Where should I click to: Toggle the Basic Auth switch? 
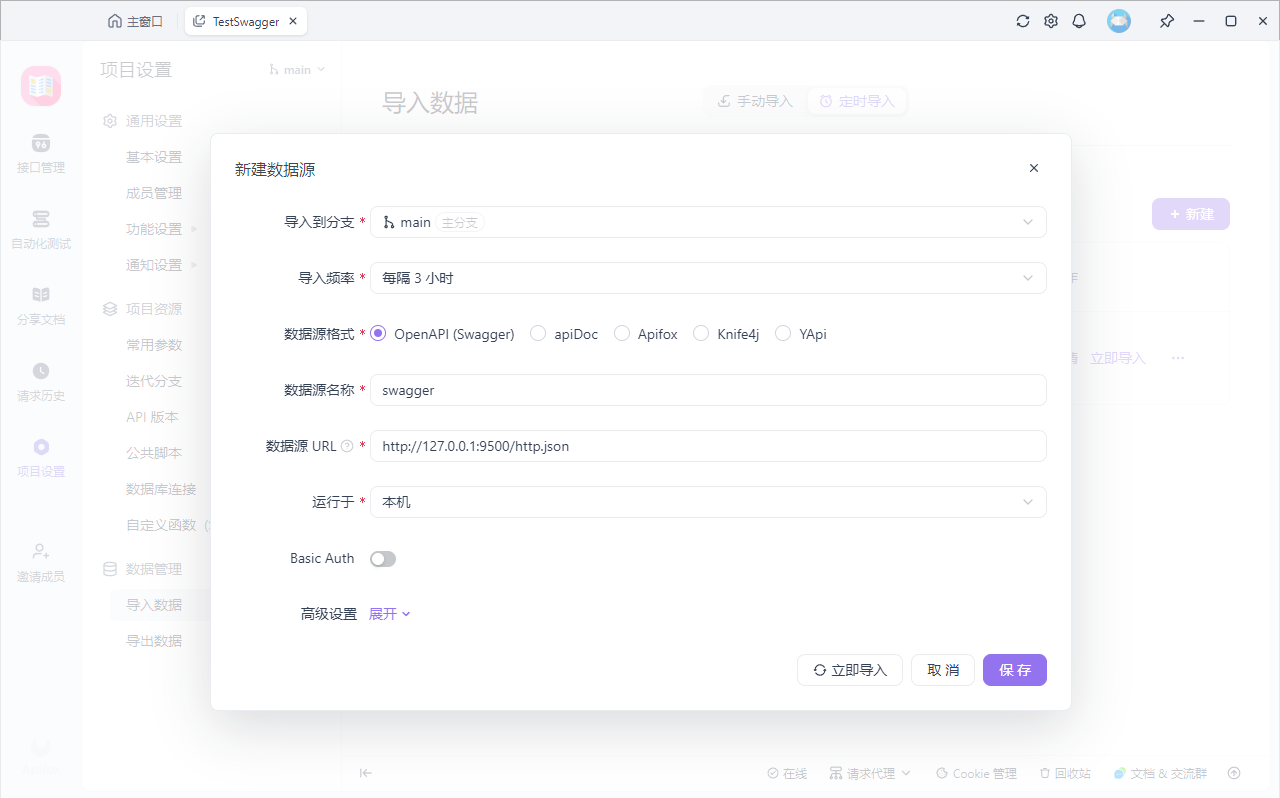383,559
